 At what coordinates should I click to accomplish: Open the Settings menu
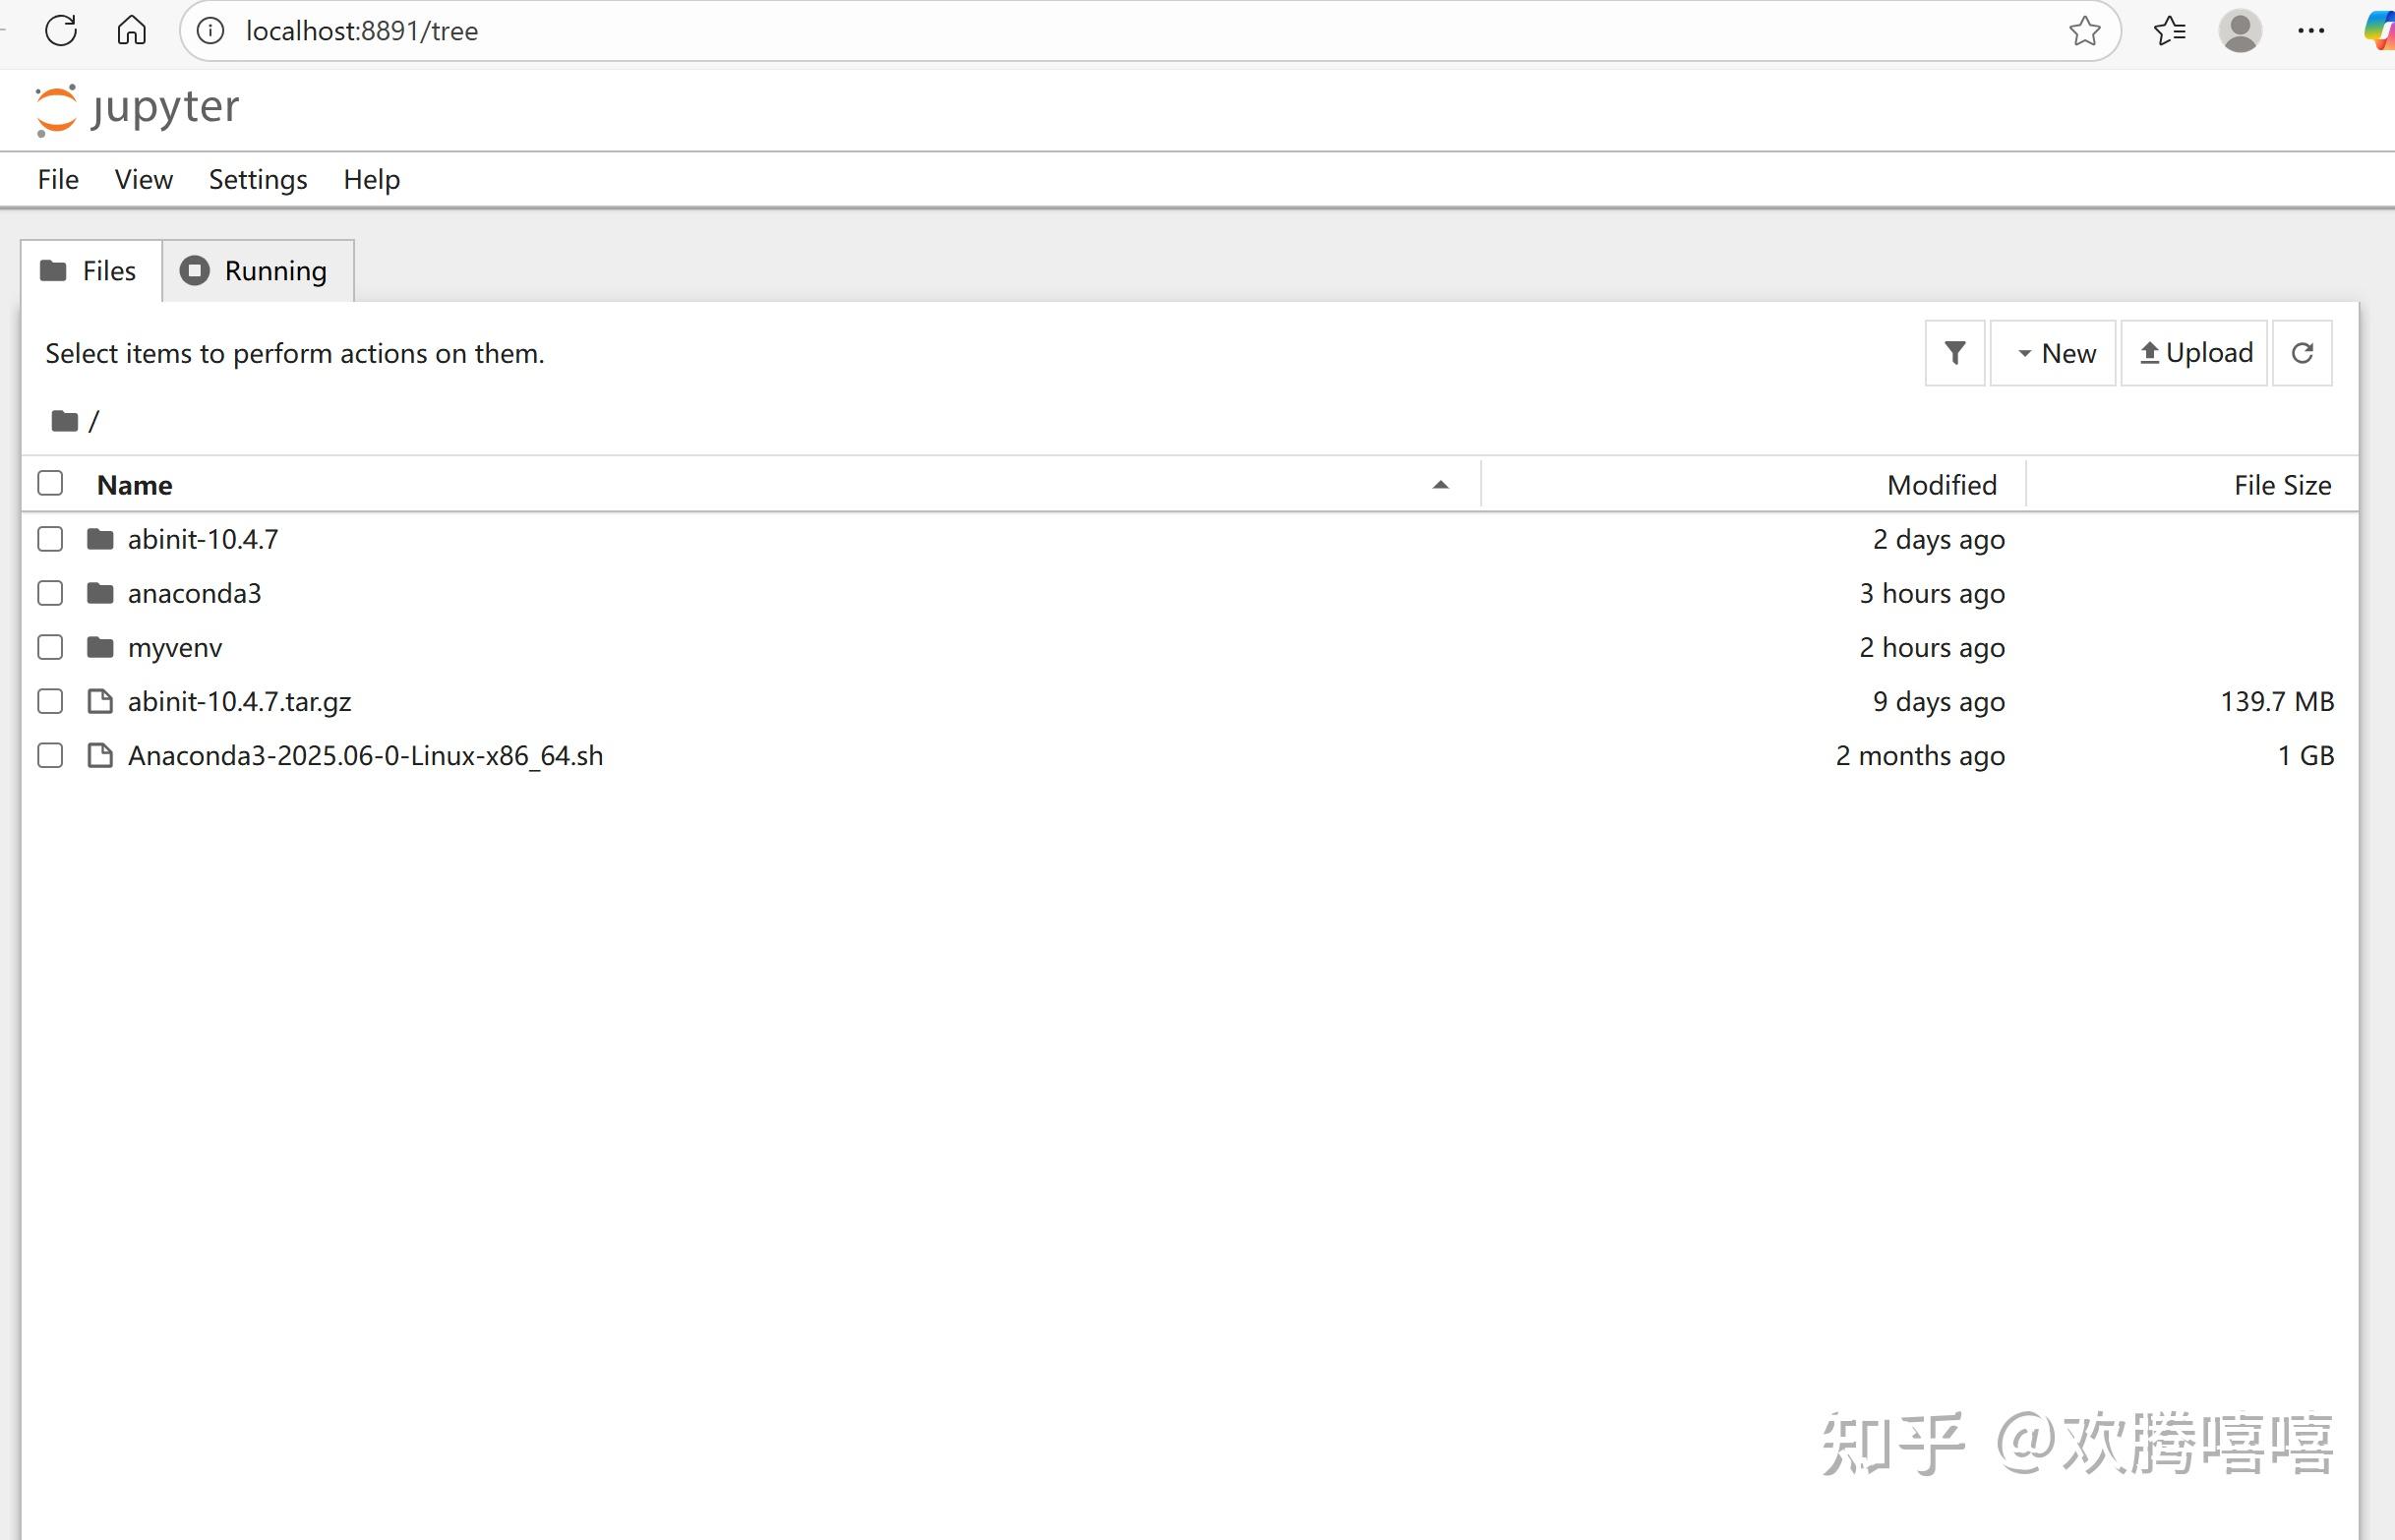point(257,179)
